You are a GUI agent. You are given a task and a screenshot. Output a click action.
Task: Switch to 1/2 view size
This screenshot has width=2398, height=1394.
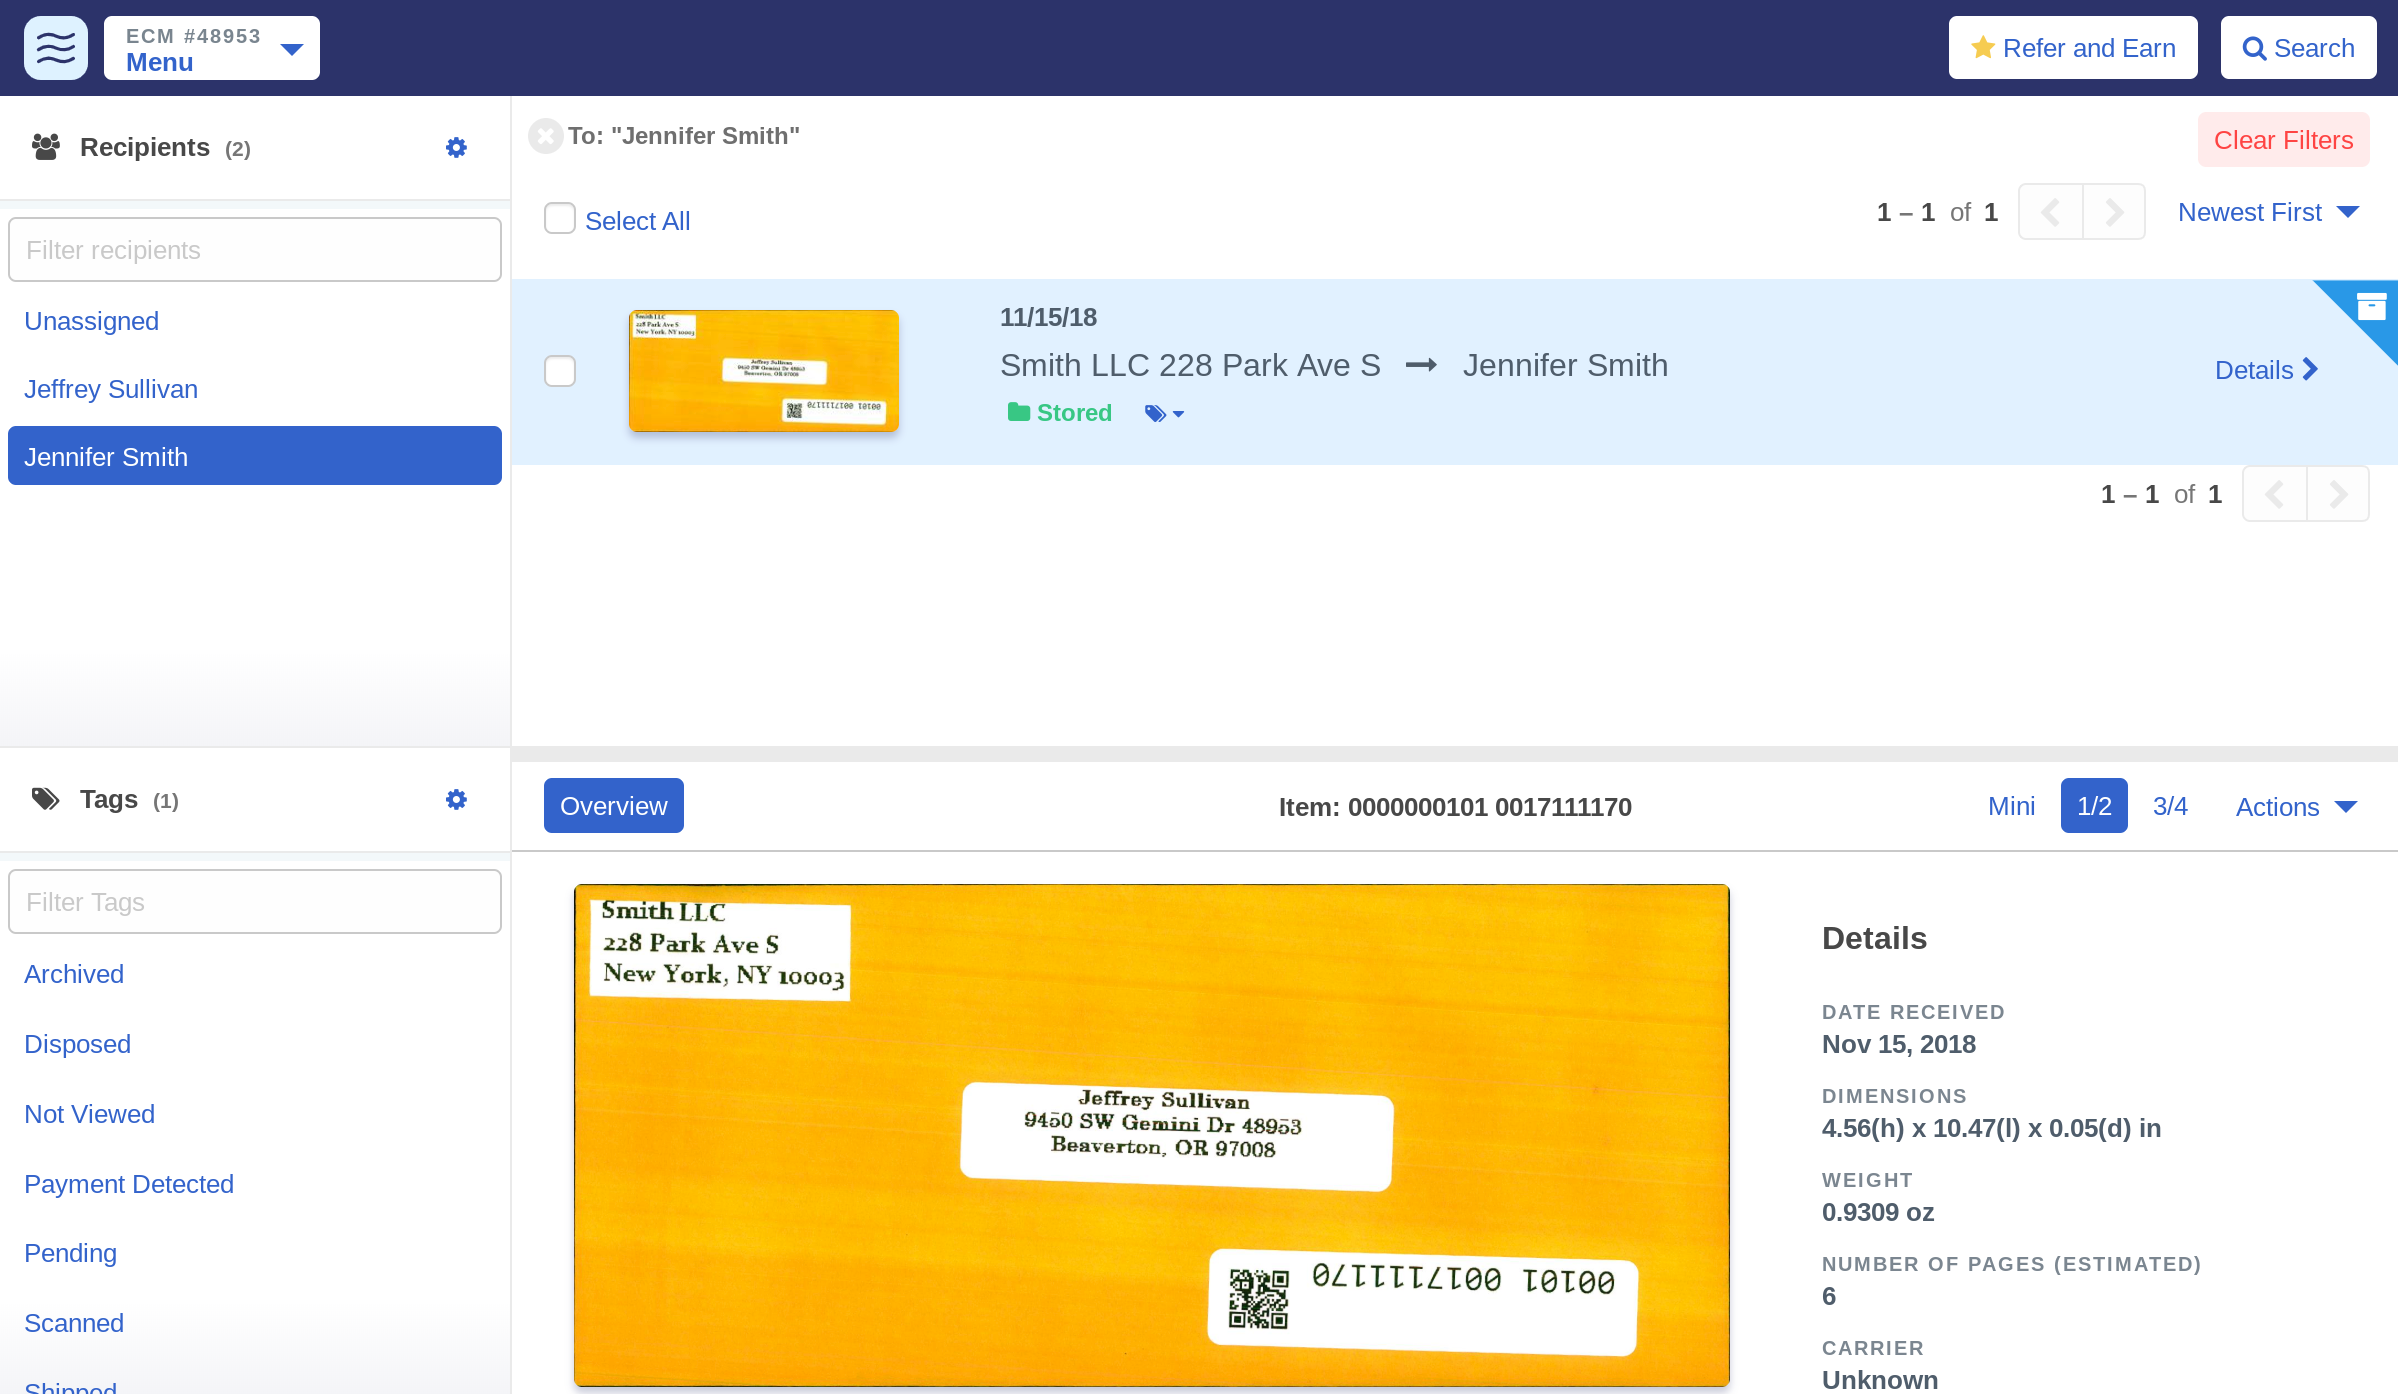2094,806
